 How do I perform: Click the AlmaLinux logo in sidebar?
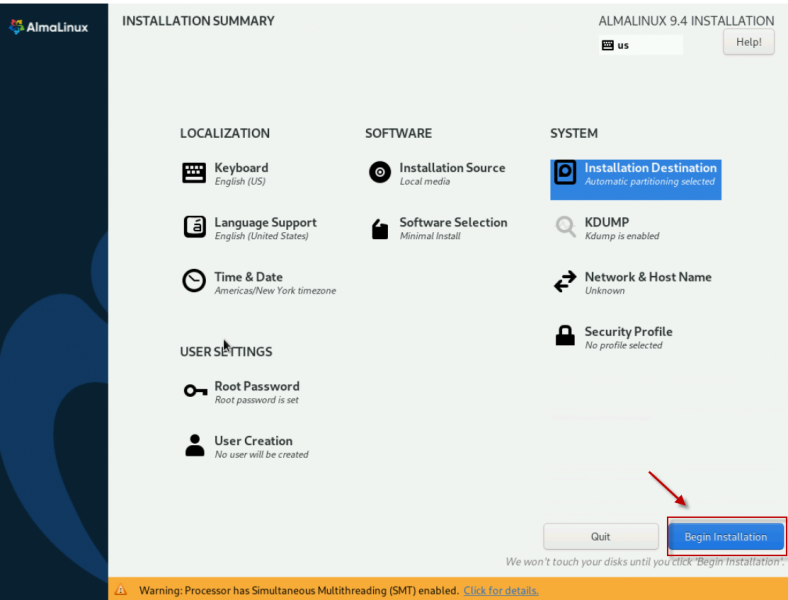(48, 27)
